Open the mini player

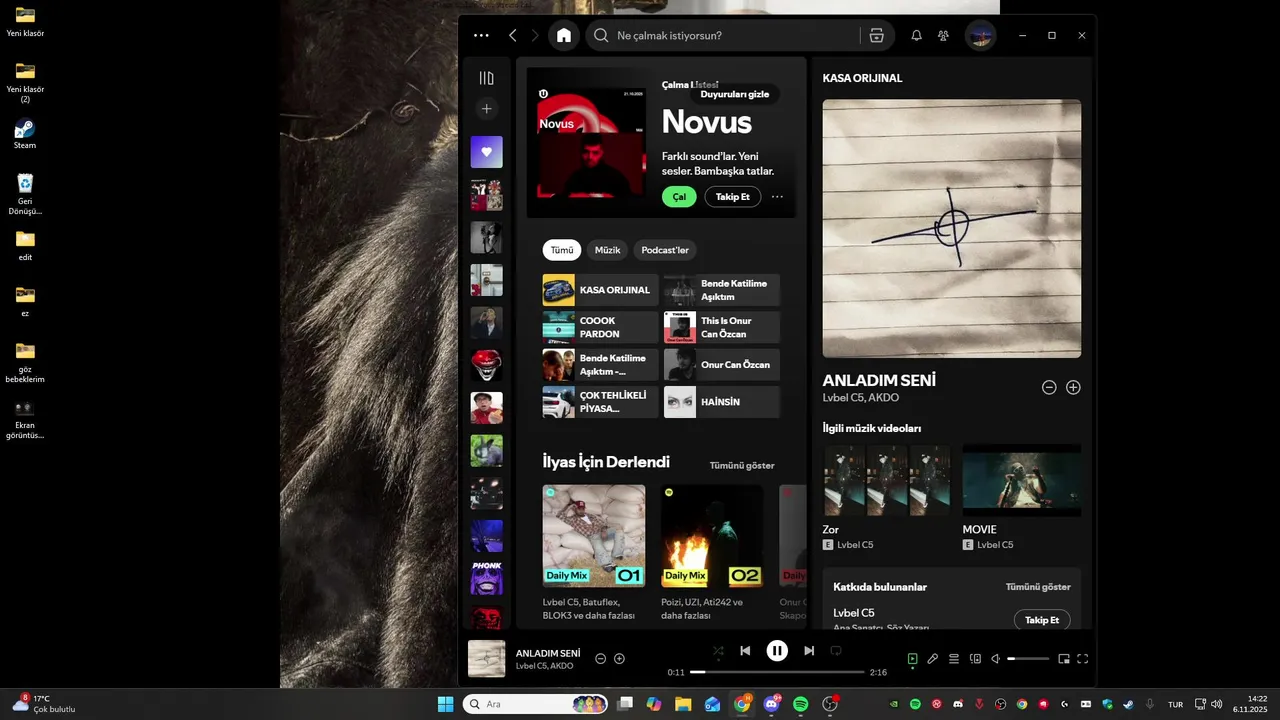[x=1064, y=659]
